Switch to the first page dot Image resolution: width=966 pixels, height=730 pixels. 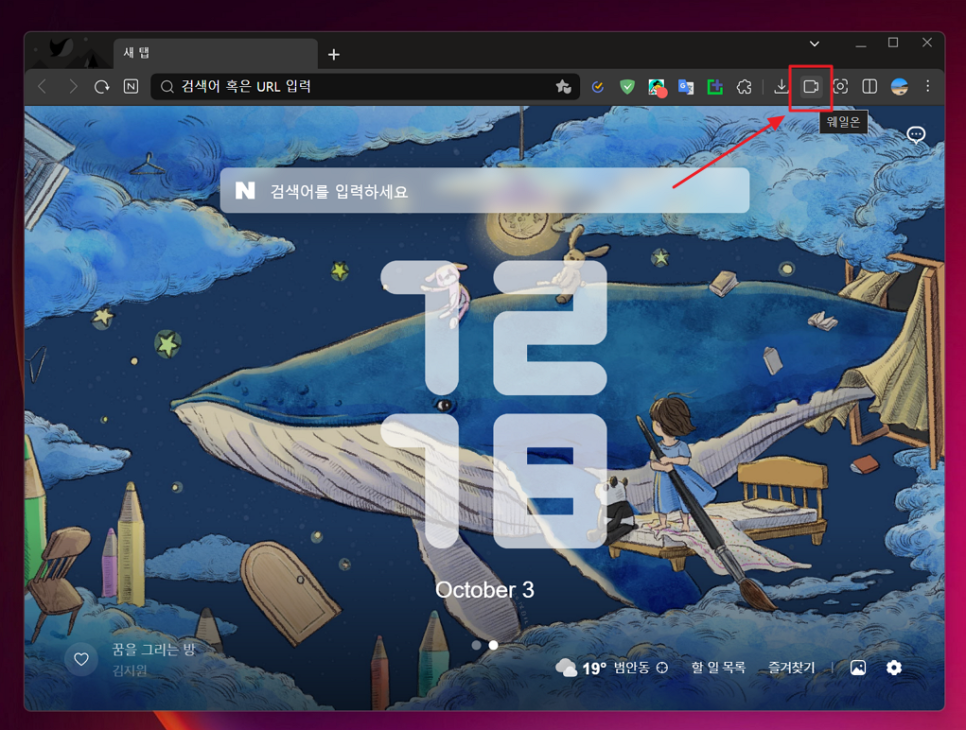coord(476,645)
